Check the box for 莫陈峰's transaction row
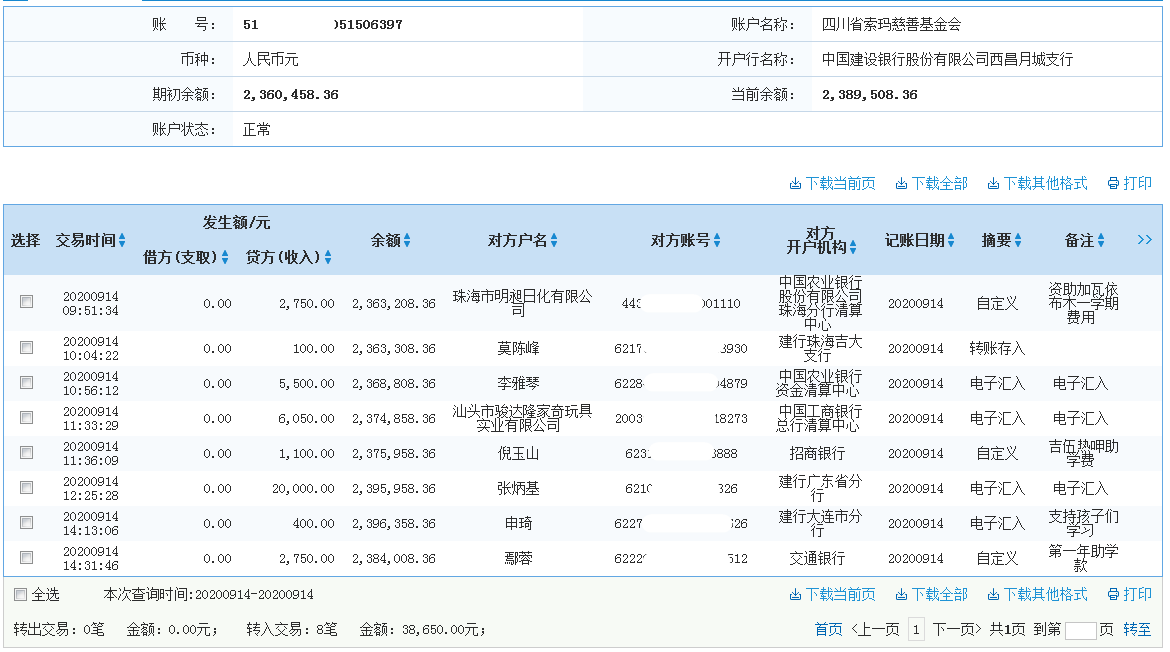 (x=26, y=349)
